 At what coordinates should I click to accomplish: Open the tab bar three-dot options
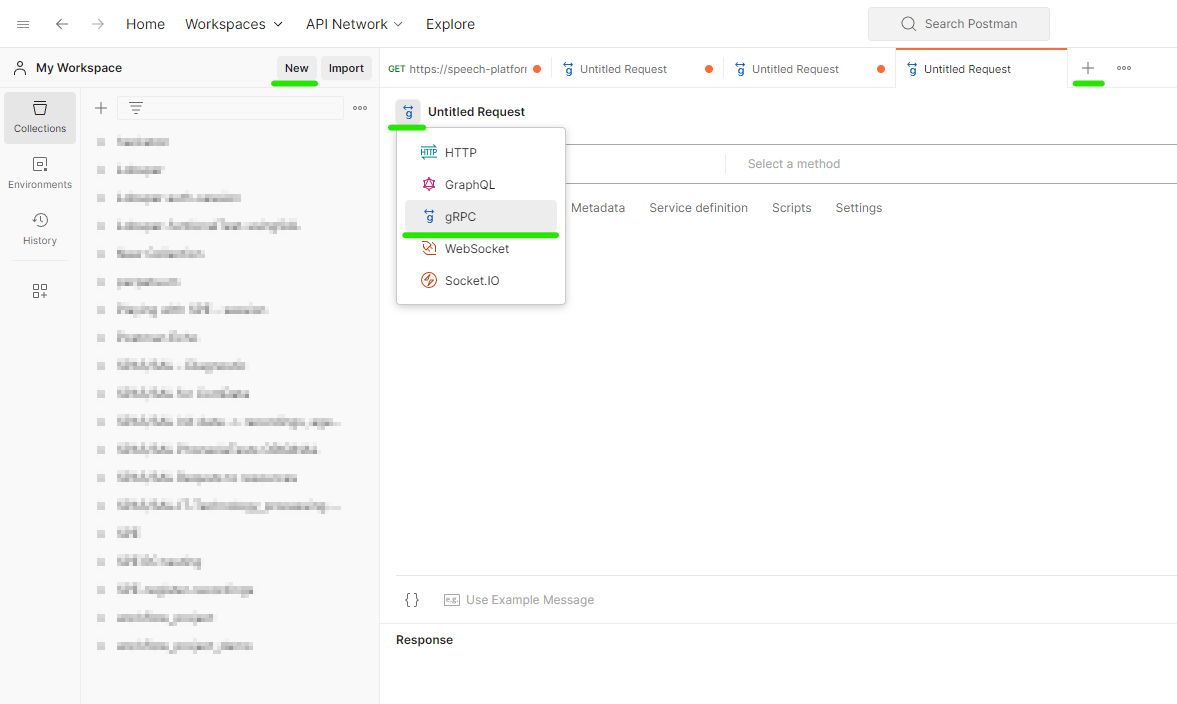point(1124,68)
